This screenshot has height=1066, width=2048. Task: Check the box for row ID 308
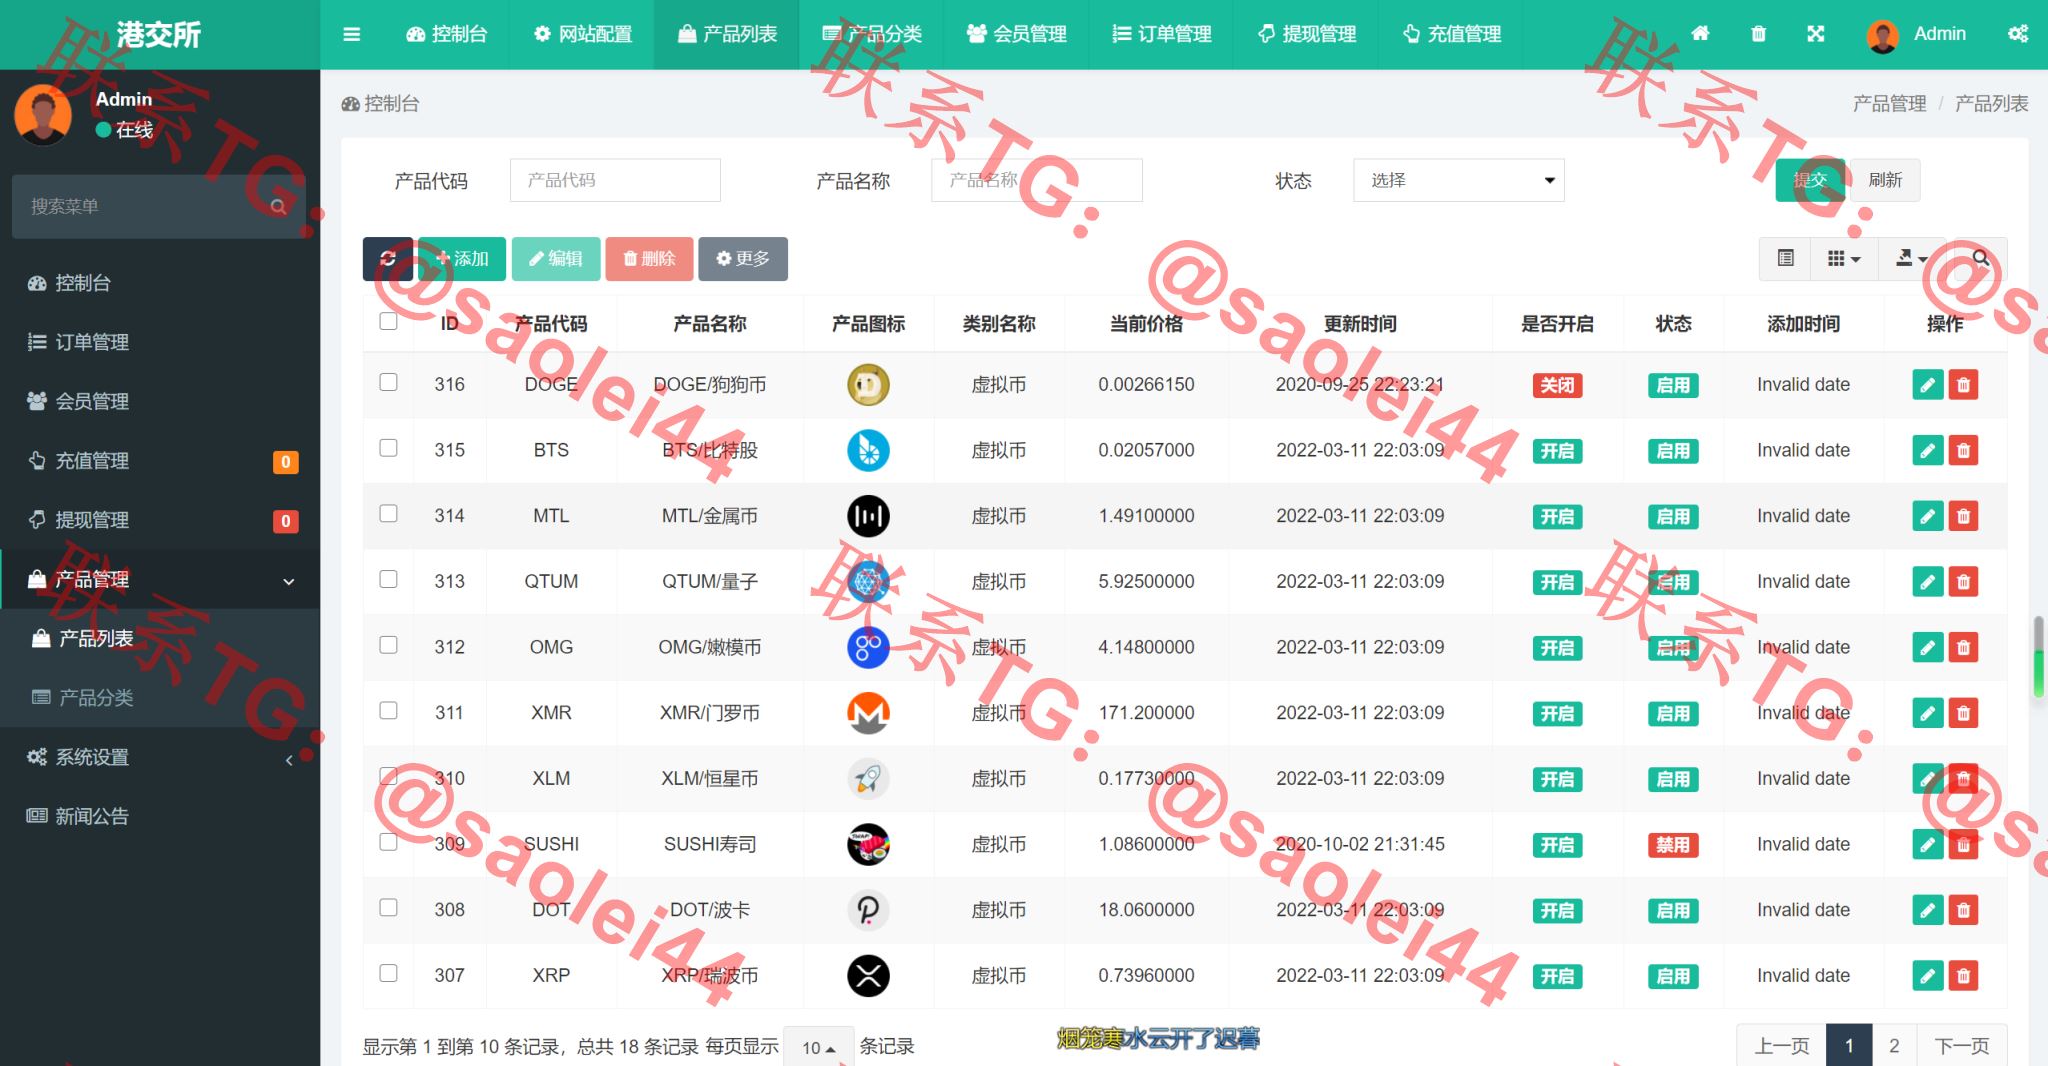388,907
